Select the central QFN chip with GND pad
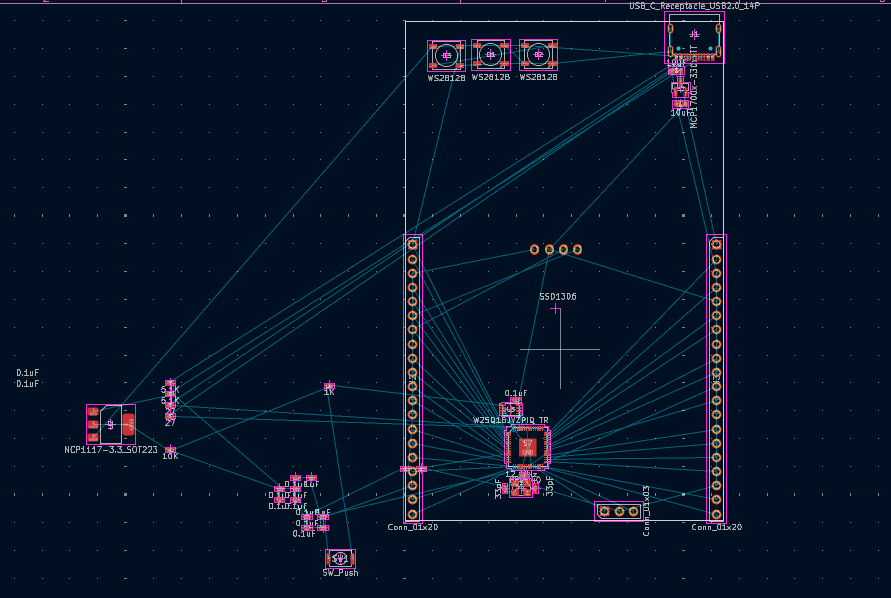This screenshot has width=891, height=598. click(x=527, y=446)
